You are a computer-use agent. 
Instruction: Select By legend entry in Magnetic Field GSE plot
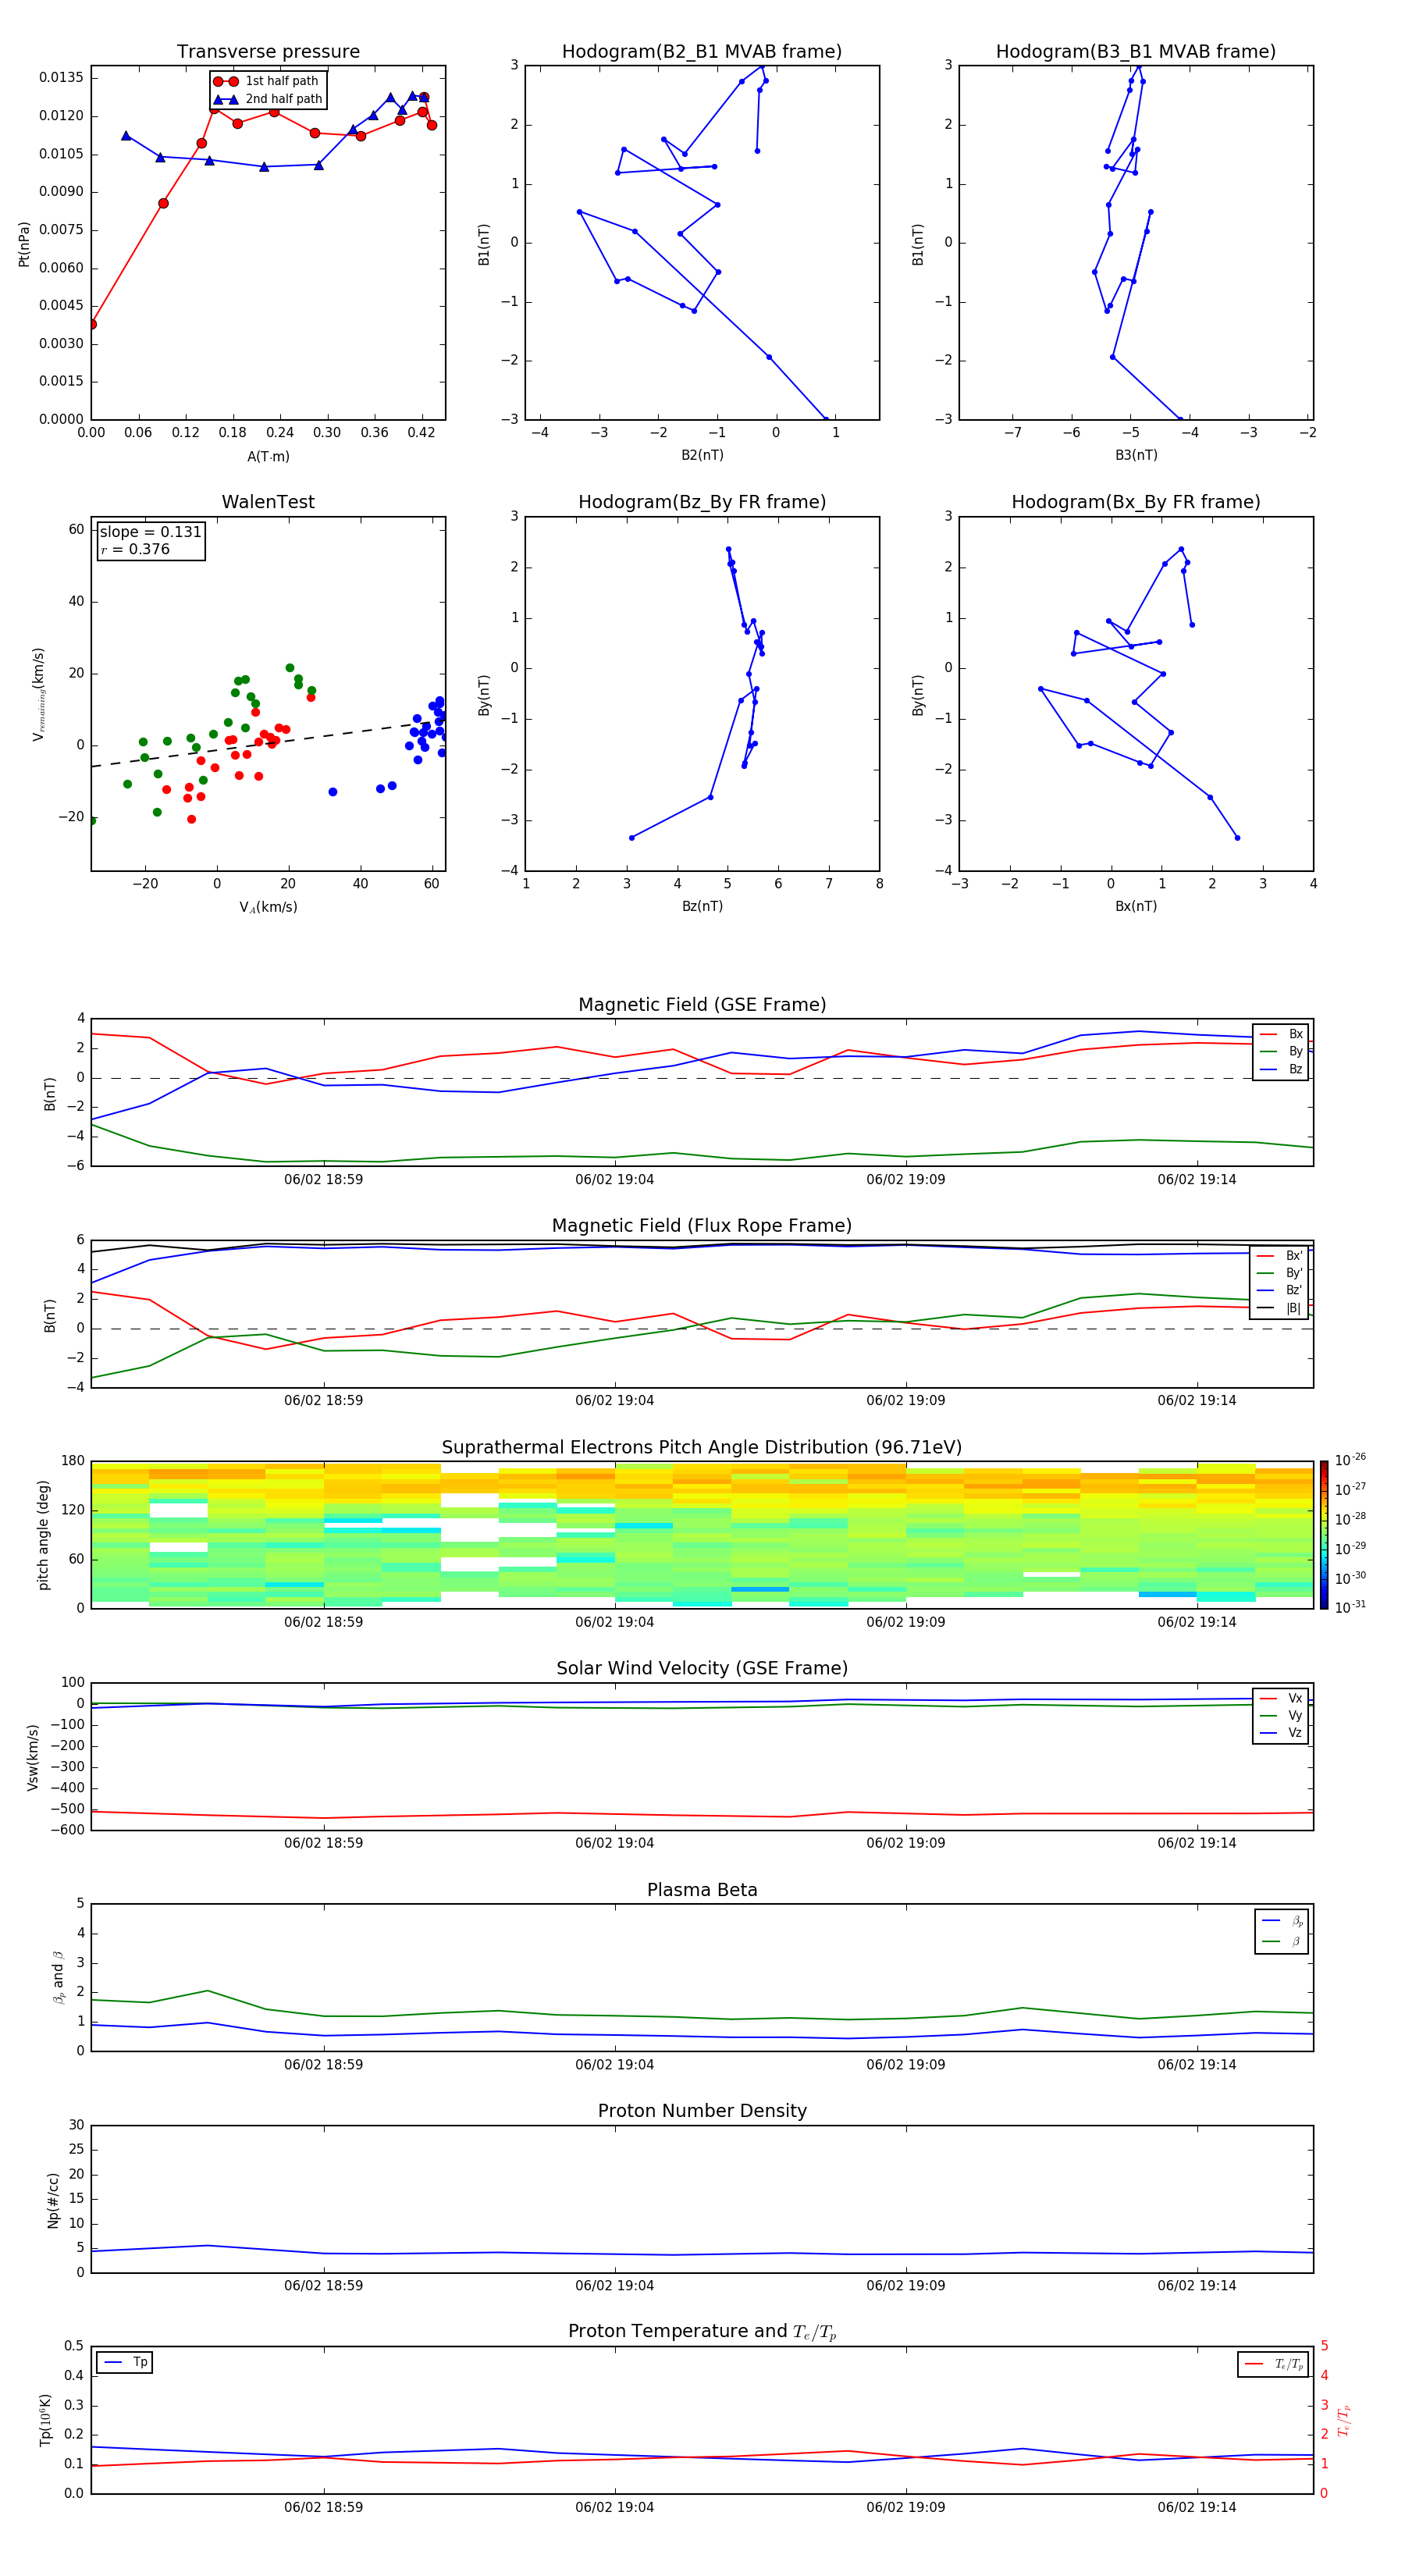point(1281,1051)
